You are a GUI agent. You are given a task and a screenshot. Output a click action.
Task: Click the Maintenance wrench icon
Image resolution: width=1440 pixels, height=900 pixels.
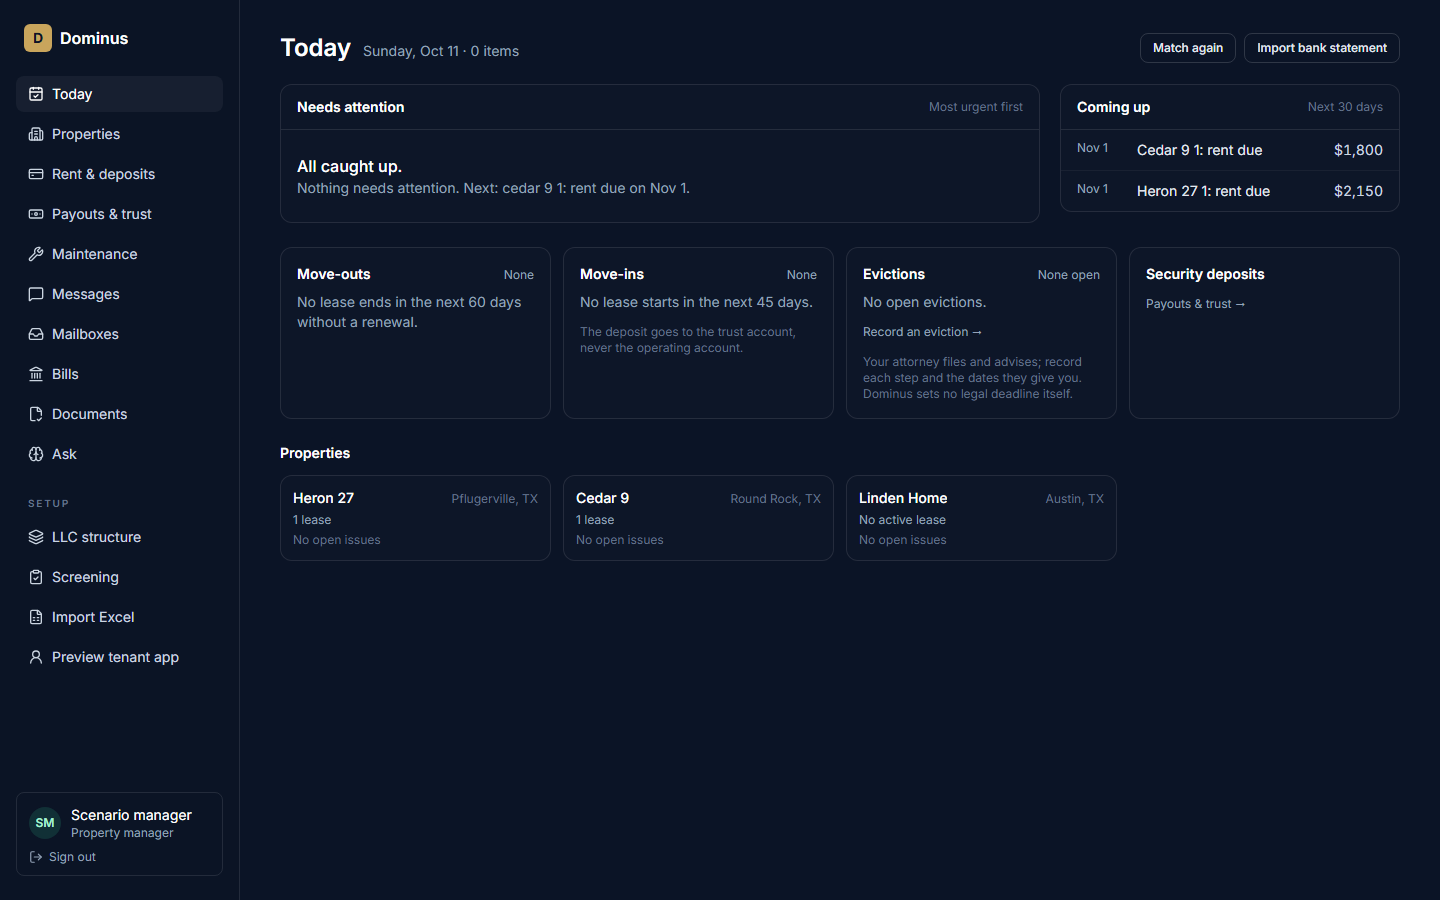pos(36,254)
